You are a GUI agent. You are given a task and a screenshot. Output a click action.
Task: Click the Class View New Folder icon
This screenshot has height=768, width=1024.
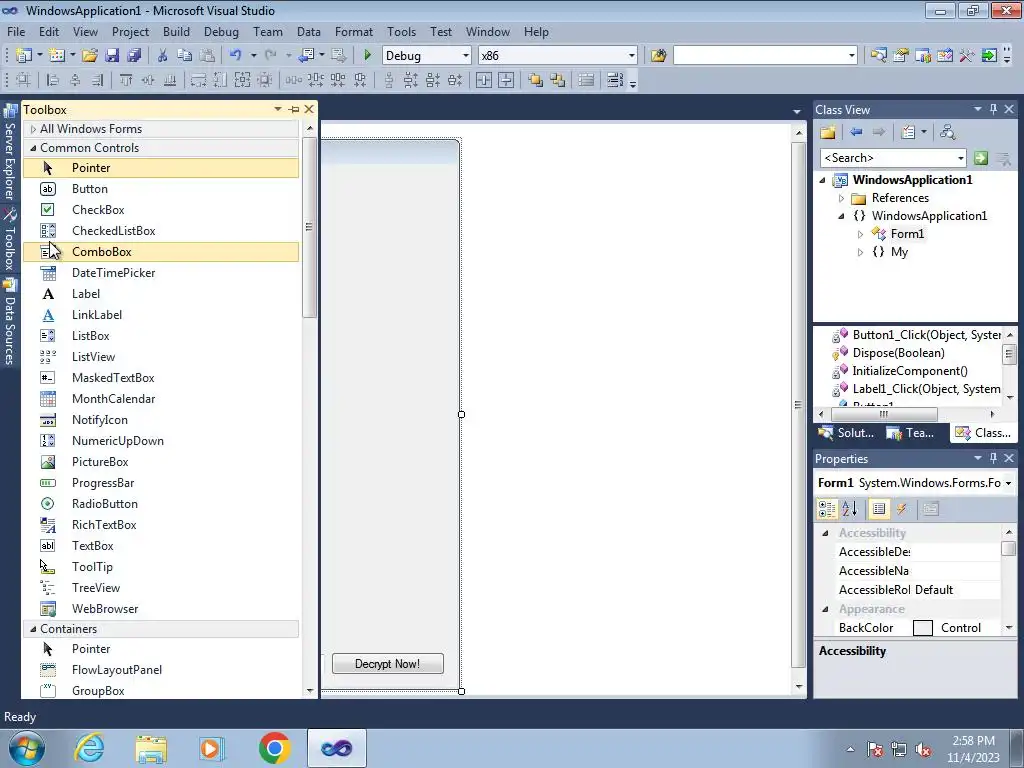coord(828,133)
